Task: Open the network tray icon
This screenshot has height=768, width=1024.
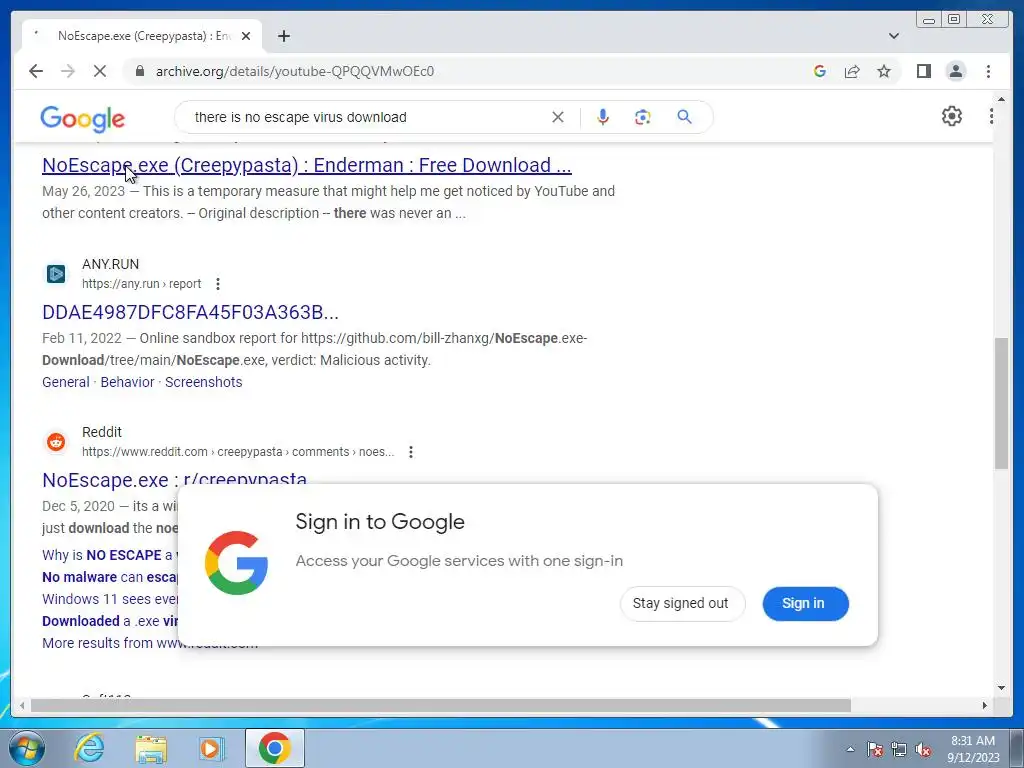Action: point(899,749)
